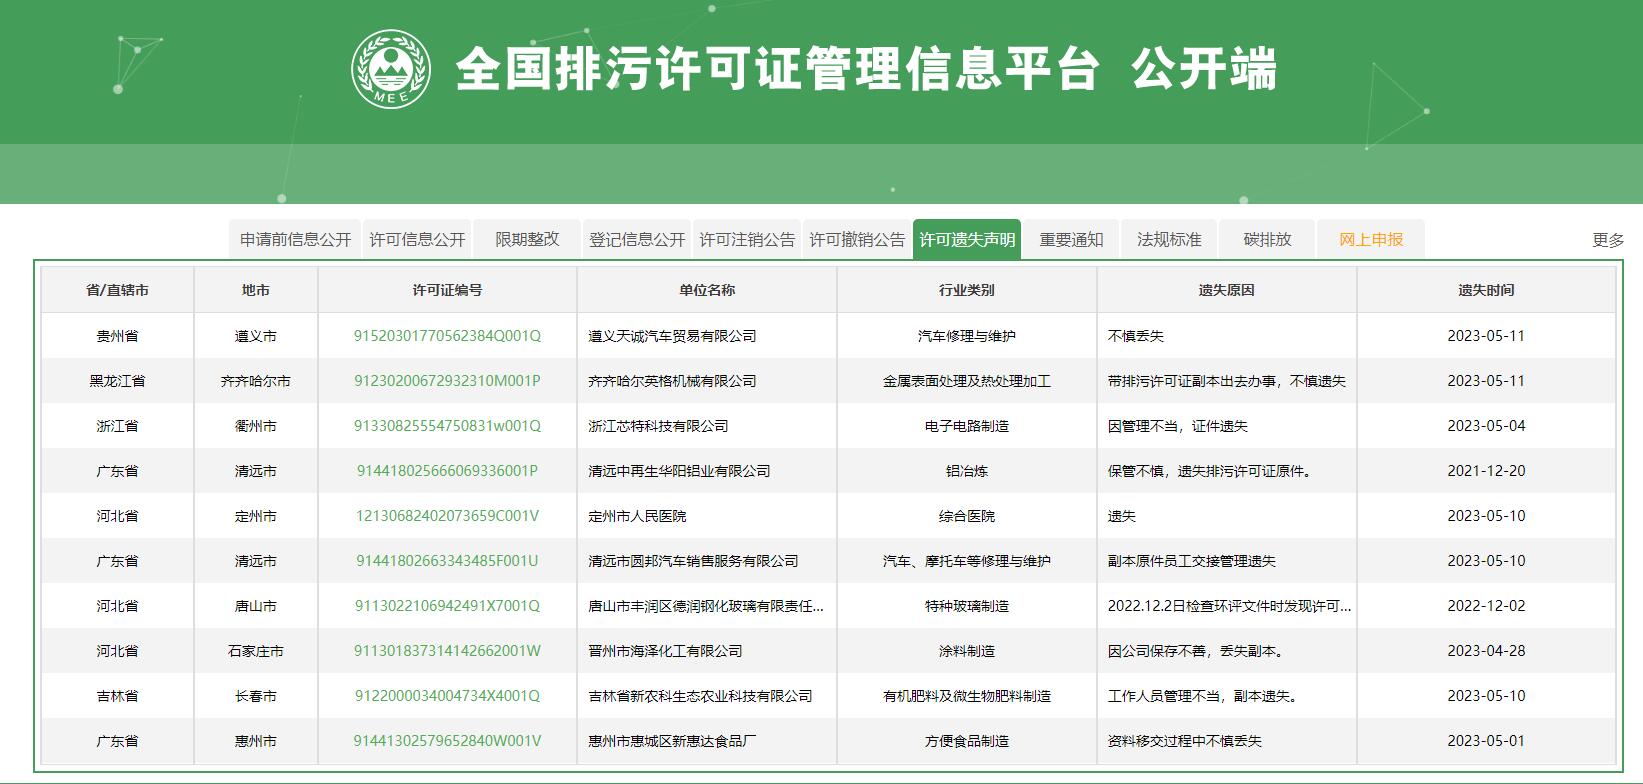Open the 重要通知 tab
Image resolution: width=1643 pixels, height=784 pixels.
click(1071, 239)
